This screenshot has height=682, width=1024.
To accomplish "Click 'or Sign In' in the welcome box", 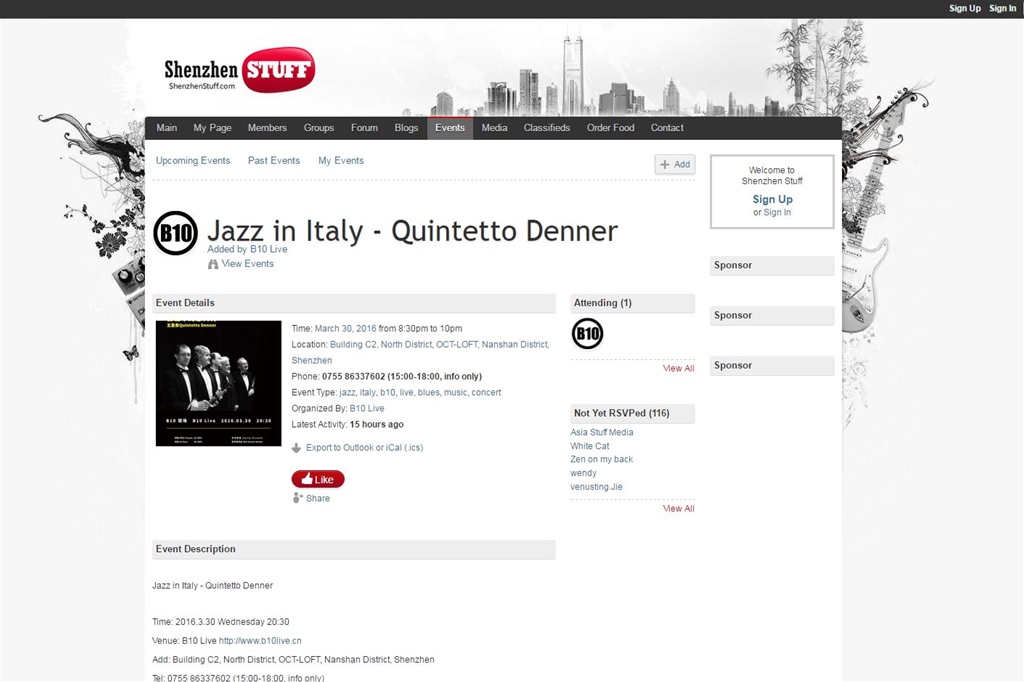I will tap(772, 212).
